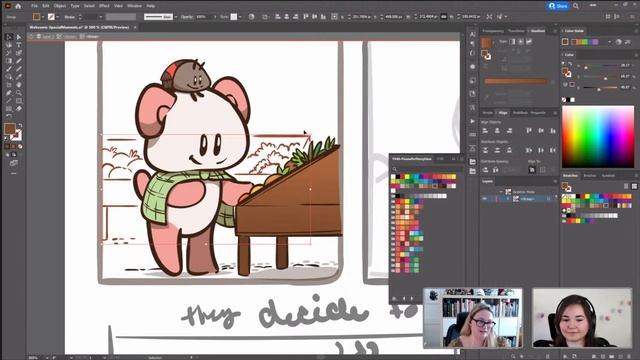Select Radial gradient type in Gradient panel
This screenshot has width=640, height=360.
[x=521, y=42]
